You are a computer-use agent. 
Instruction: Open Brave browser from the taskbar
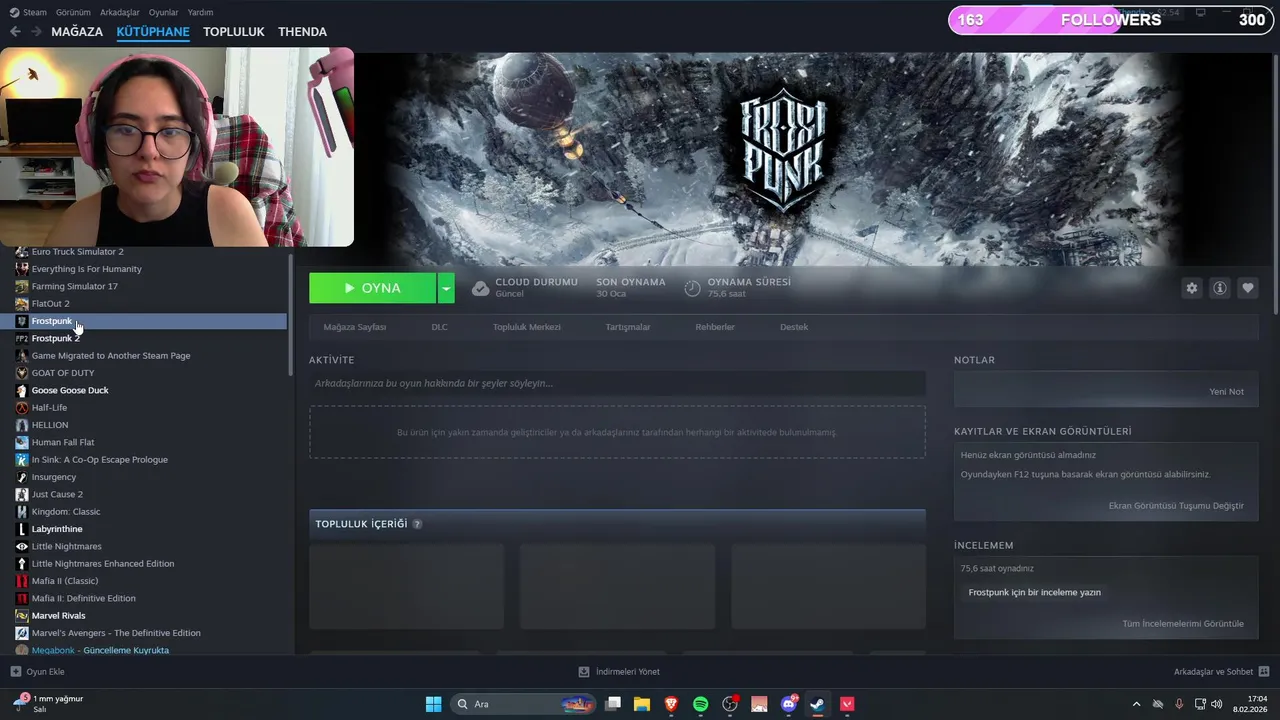[x=671, y=704]
